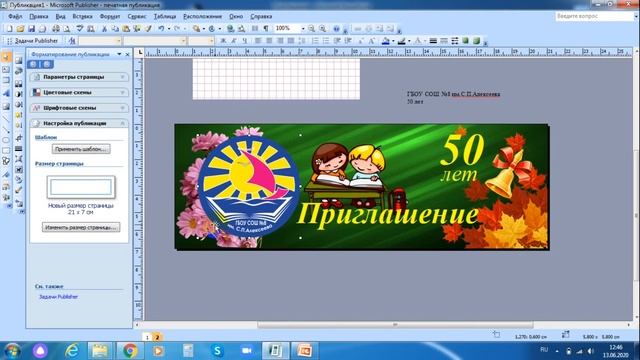Open the Формат menu
This screenshot has width=640, height=360.
pyautogui.click(x=110, y=16)
